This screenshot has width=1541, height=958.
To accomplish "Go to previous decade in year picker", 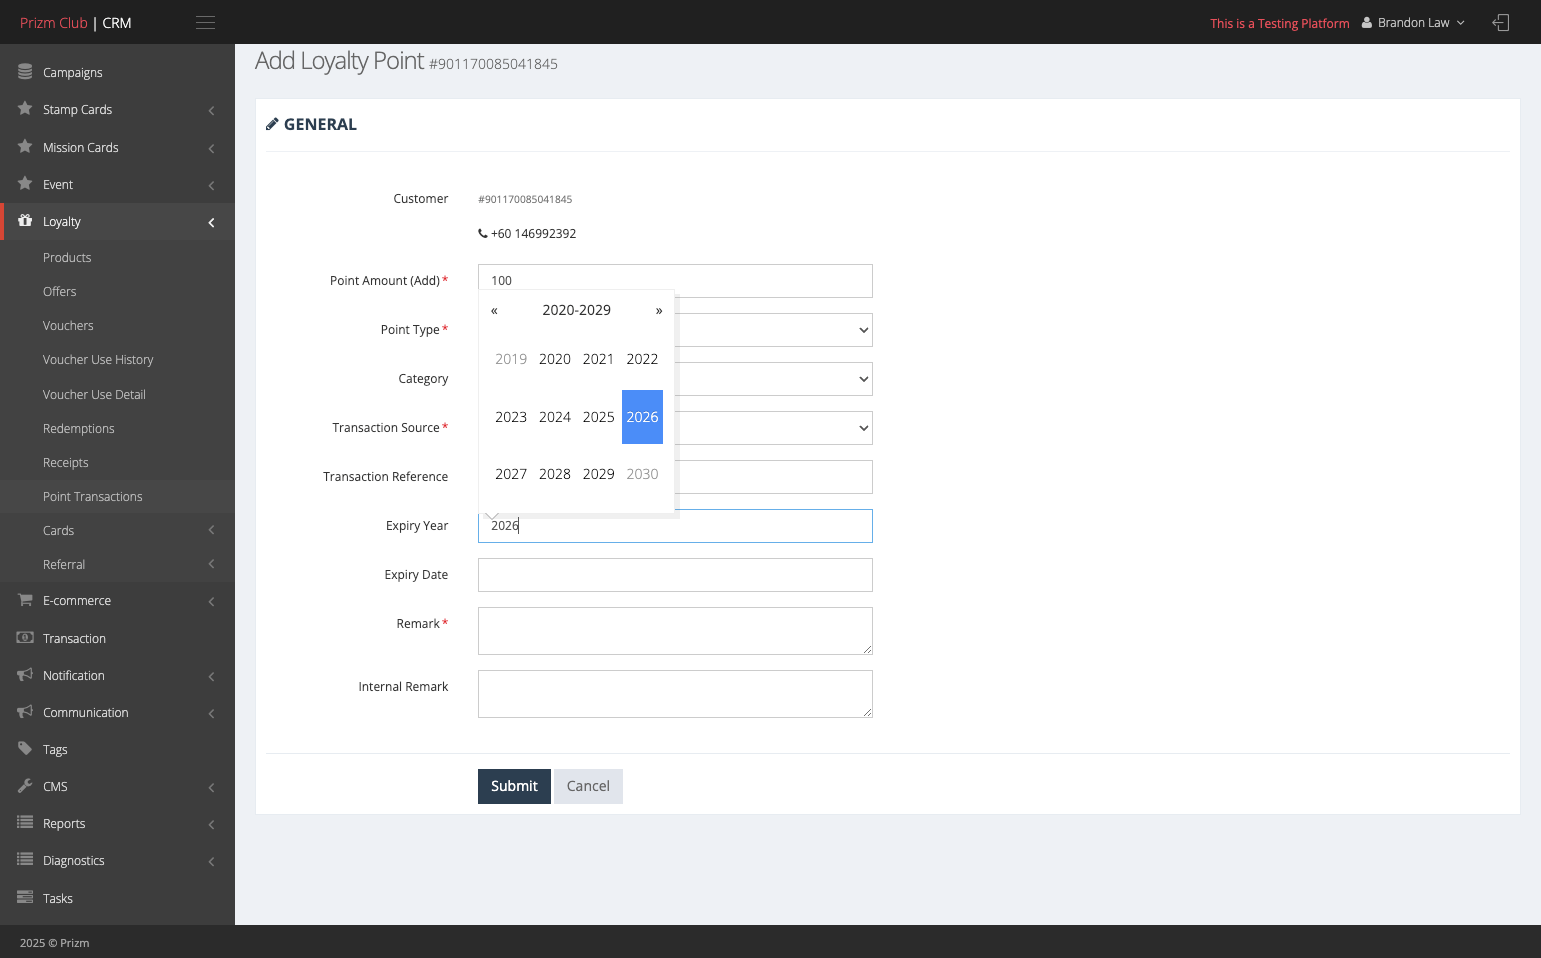I will coord(494,310).
